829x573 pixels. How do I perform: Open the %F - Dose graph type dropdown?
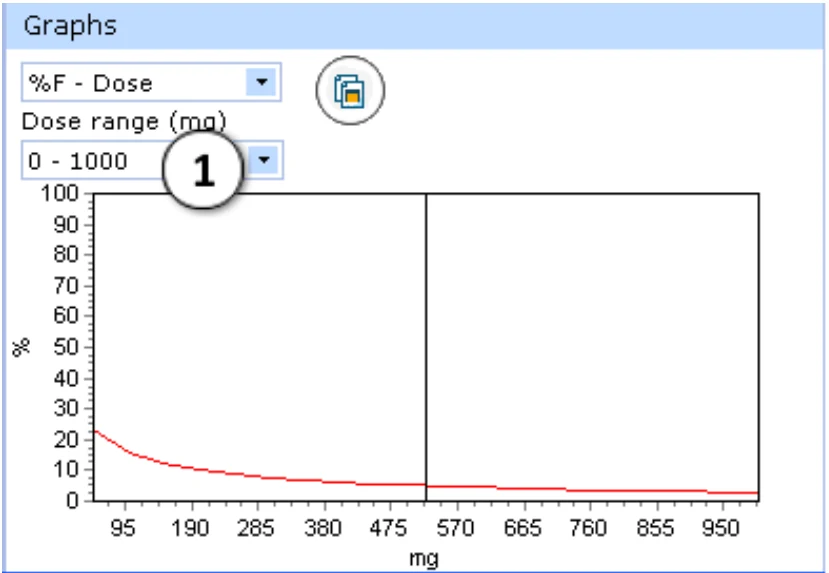point(151,82)
